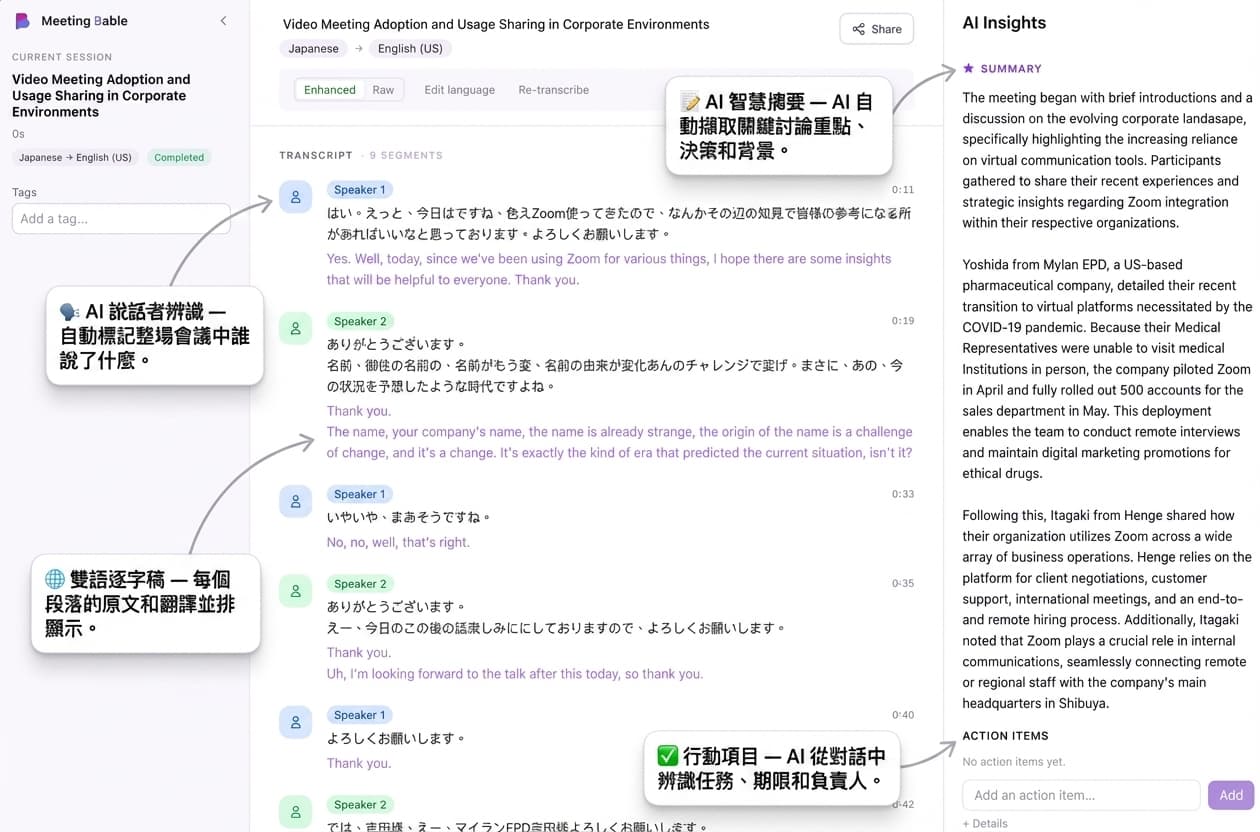Switch transcript view to Raw mode

pyautogui.click(x=383, y=89)
